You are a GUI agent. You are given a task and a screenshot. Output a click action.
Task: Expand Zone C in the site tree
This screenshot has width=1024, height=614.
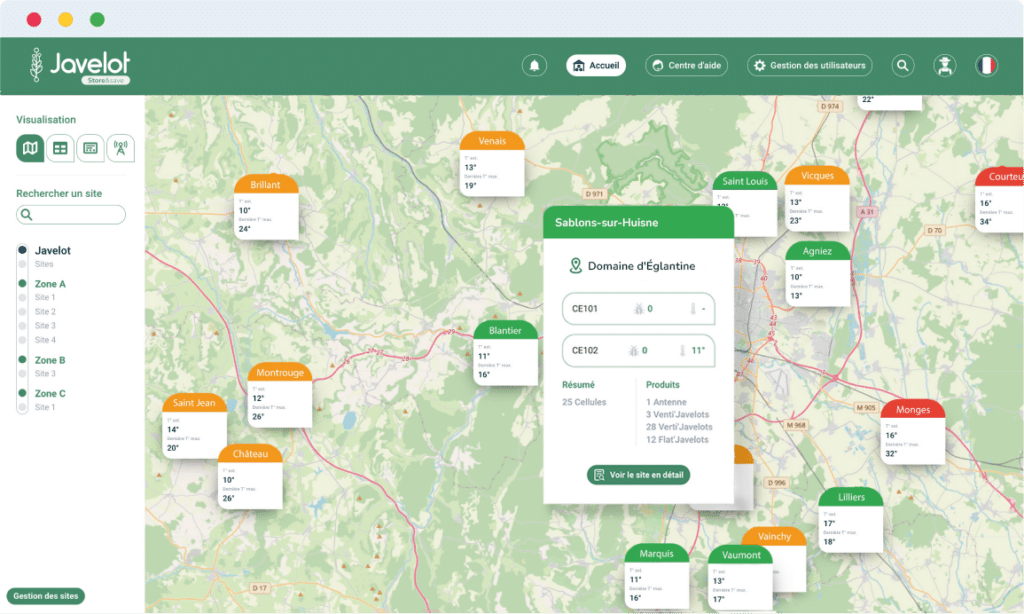pyautogui.click(x=50, y=394)
